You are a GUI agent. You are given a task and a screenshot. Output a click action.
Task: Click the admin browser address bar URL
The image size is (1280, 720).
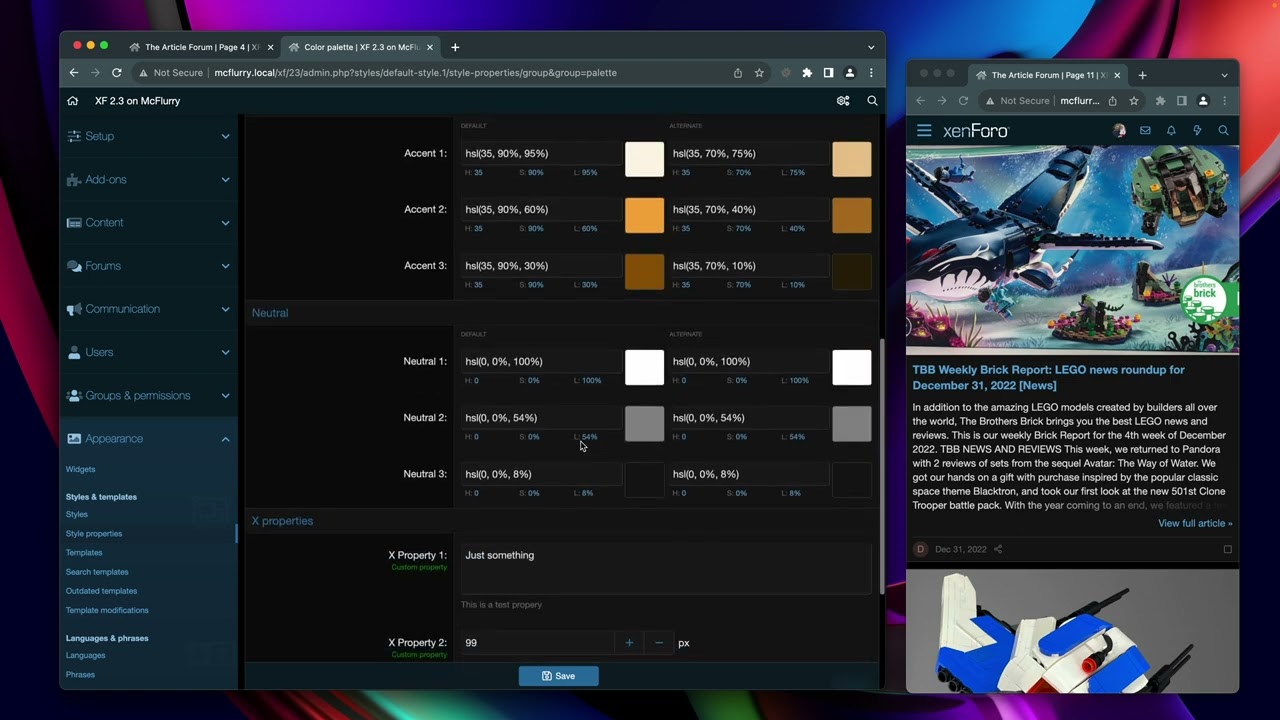tap(415, 73)
